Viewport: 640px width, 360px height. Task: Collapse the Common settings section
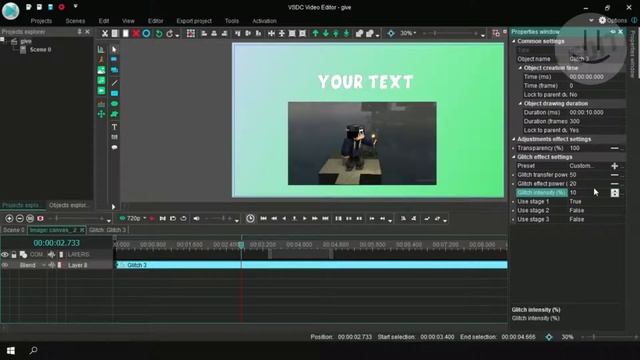point(514,41)
